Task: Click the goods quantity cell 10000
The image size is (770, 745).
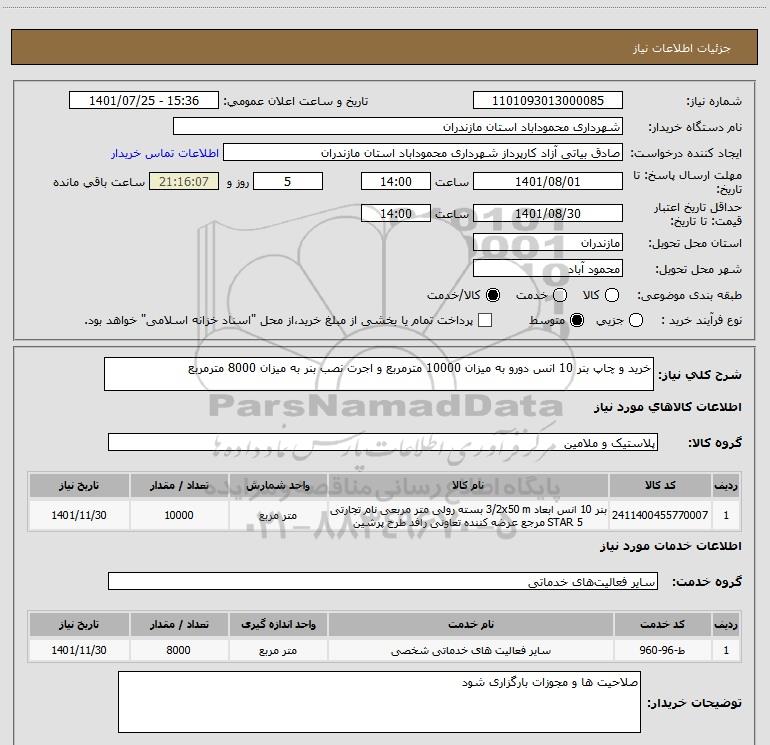Action: 179,515
